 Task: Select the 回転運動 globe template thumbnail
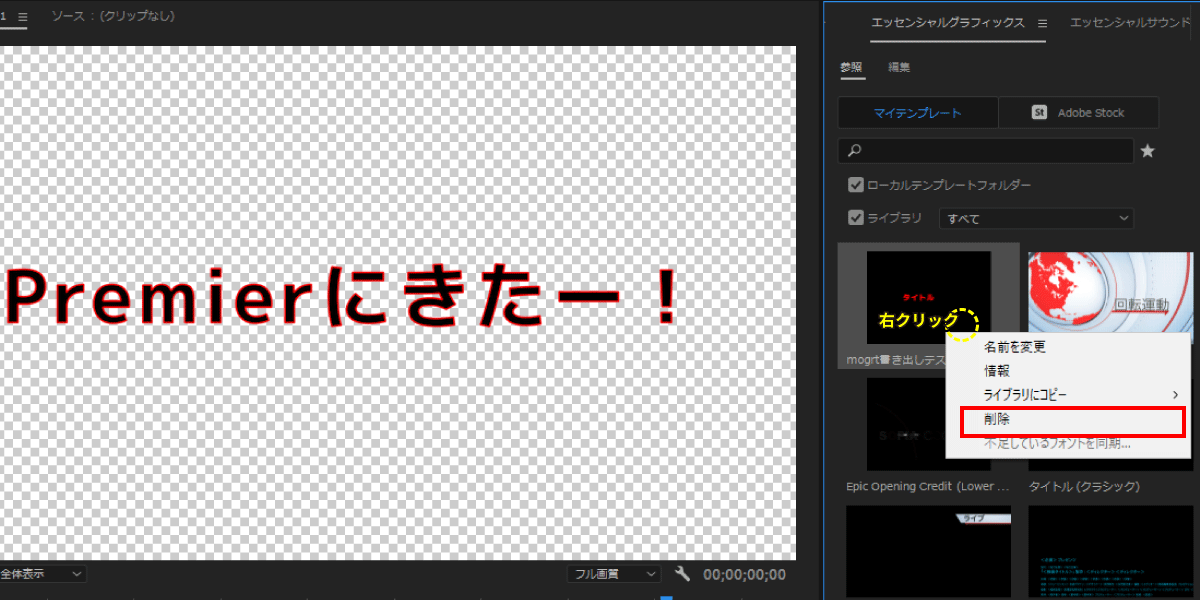[x=1110, y=292]
